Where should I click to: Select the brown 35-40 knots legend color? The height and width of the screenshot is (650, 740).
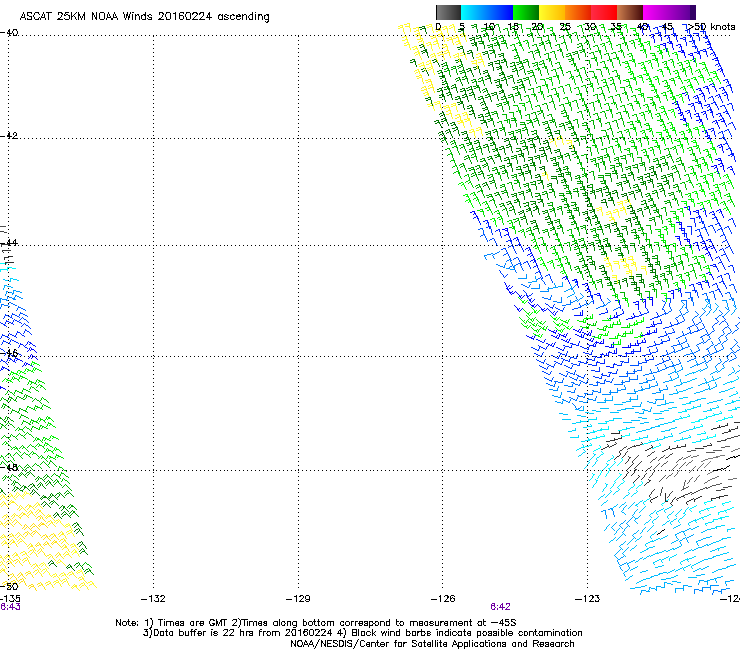[x=630, y=12]
